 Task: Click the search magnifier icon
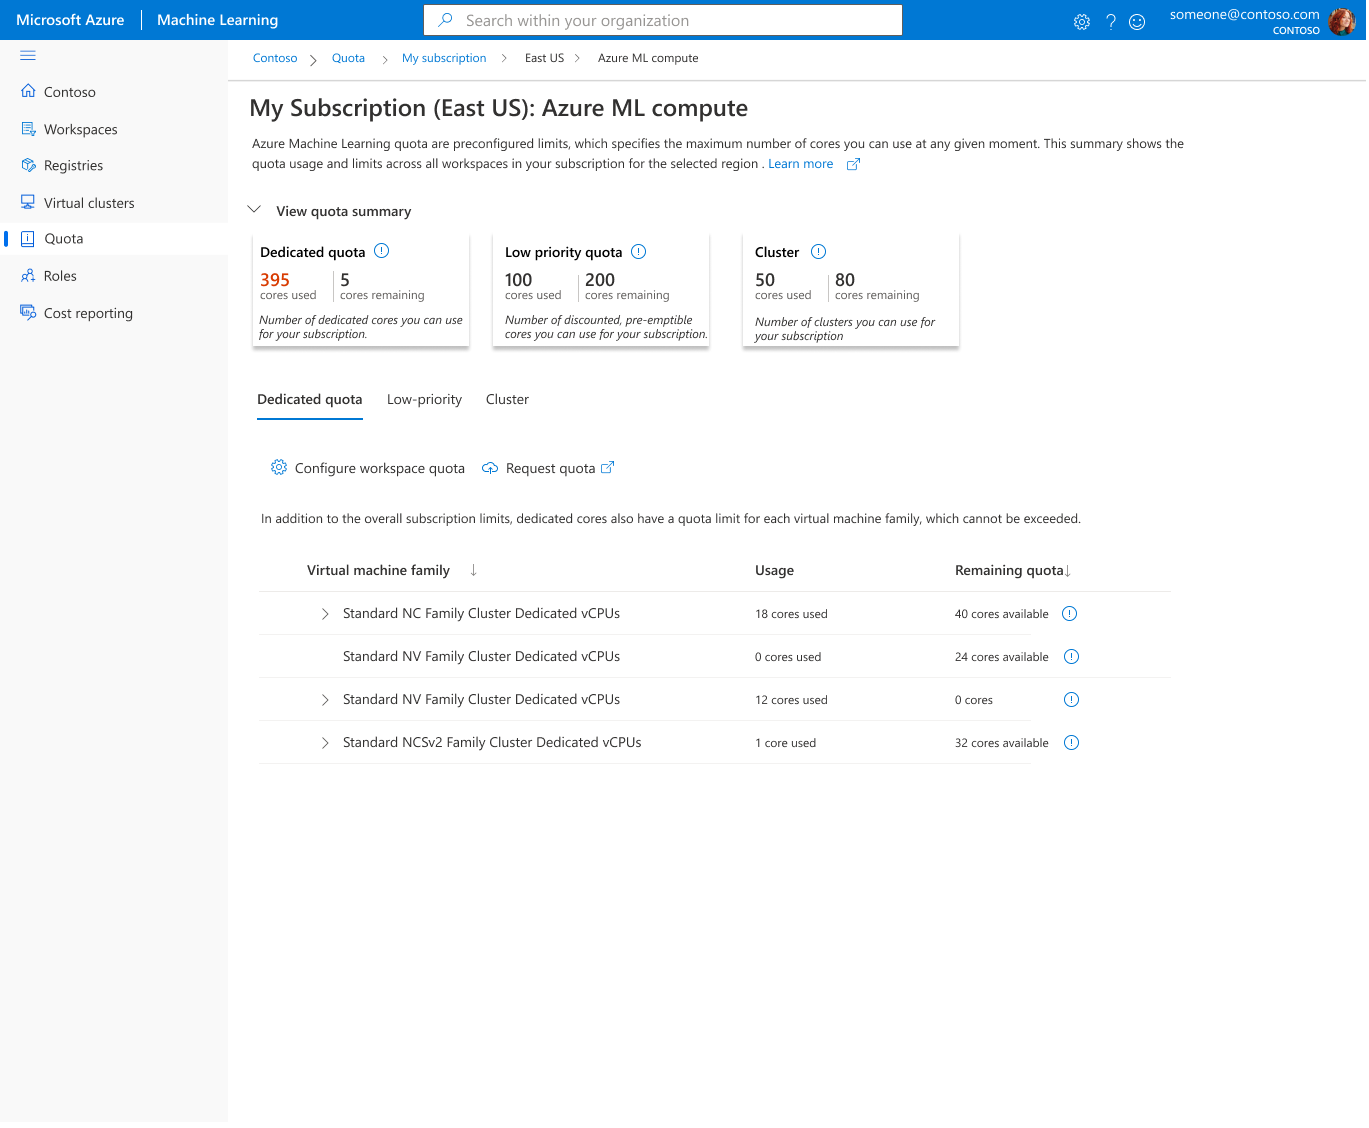445,20
